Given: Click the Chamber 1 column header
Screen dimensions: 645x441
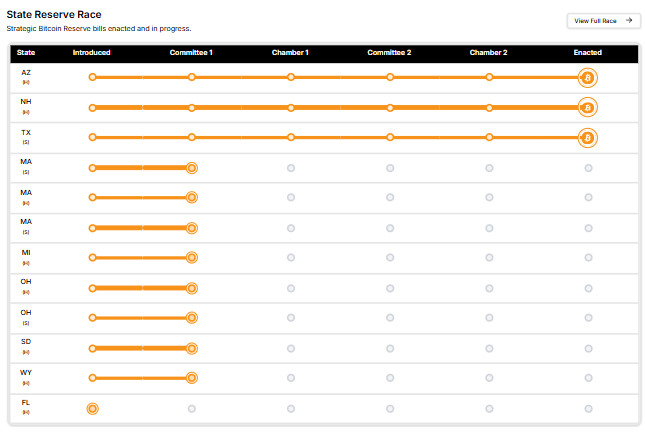Looking at the screenshot, I should click(x=290, y=52).
